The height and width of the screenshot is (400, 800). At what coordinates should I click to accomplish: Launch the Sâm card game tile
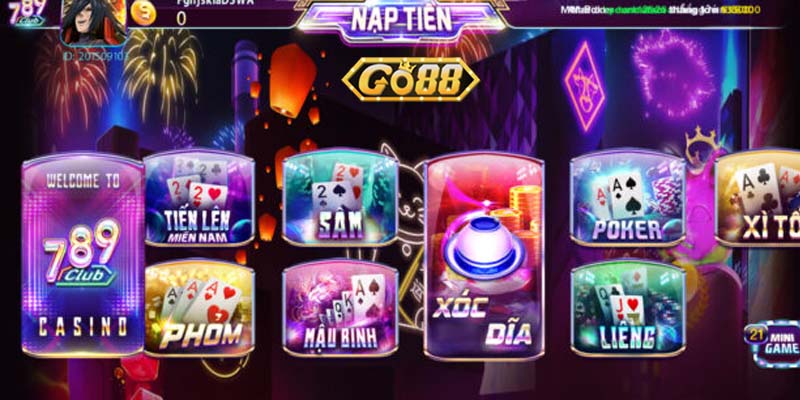[x=340, y=198]
